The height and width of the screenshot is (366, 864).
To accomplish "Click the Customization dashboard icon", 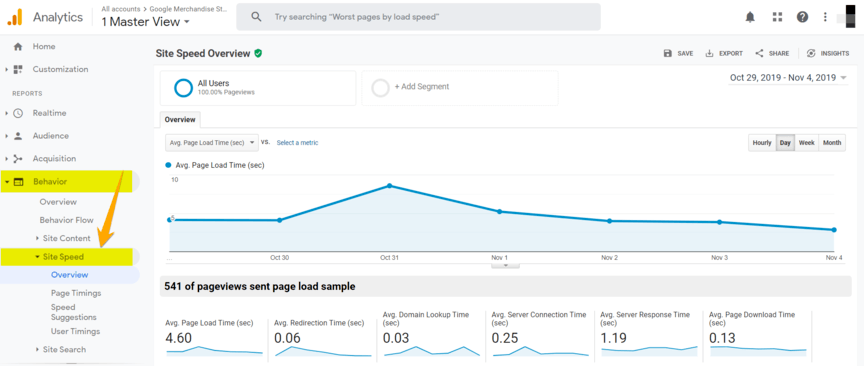I will coord(18,69).
